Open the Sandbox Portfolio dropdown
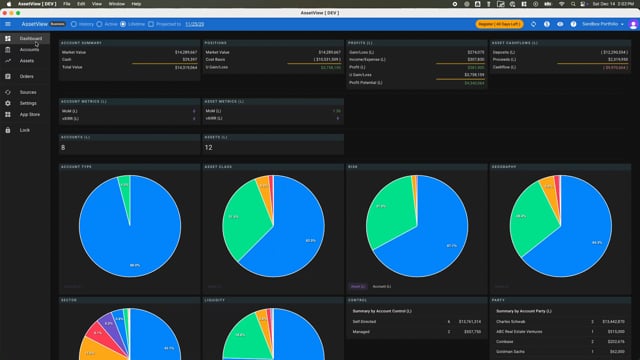Screen dimensions: 640x360 [603, 24]
